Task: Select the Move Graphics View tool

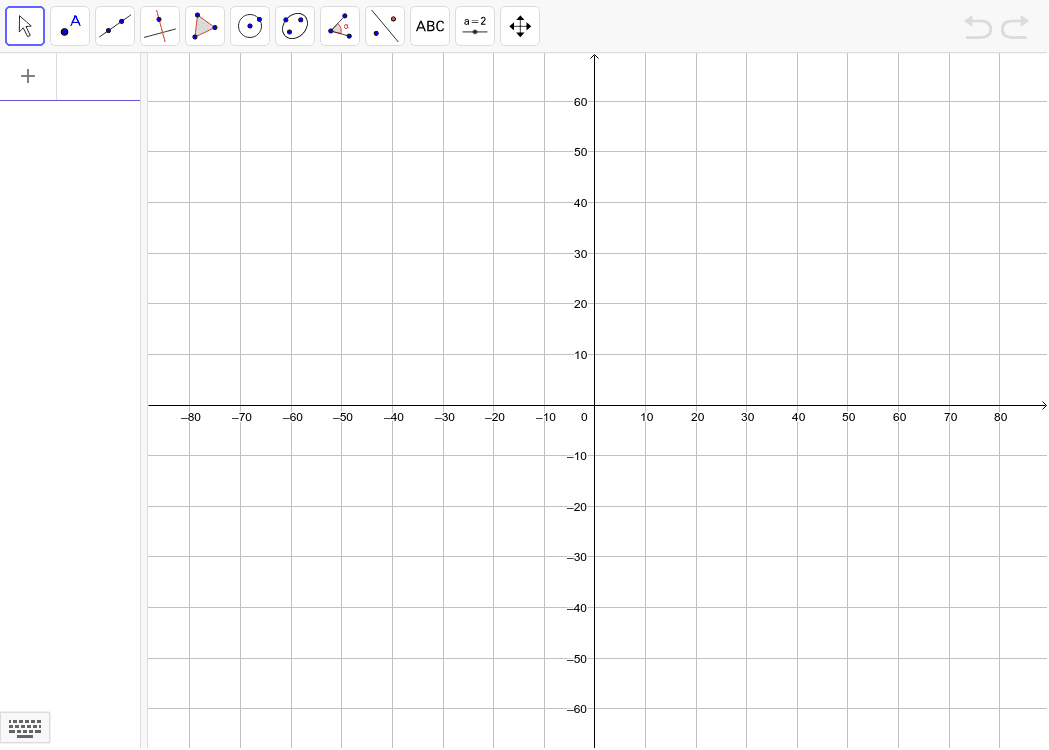Action: tap(520, 26)
